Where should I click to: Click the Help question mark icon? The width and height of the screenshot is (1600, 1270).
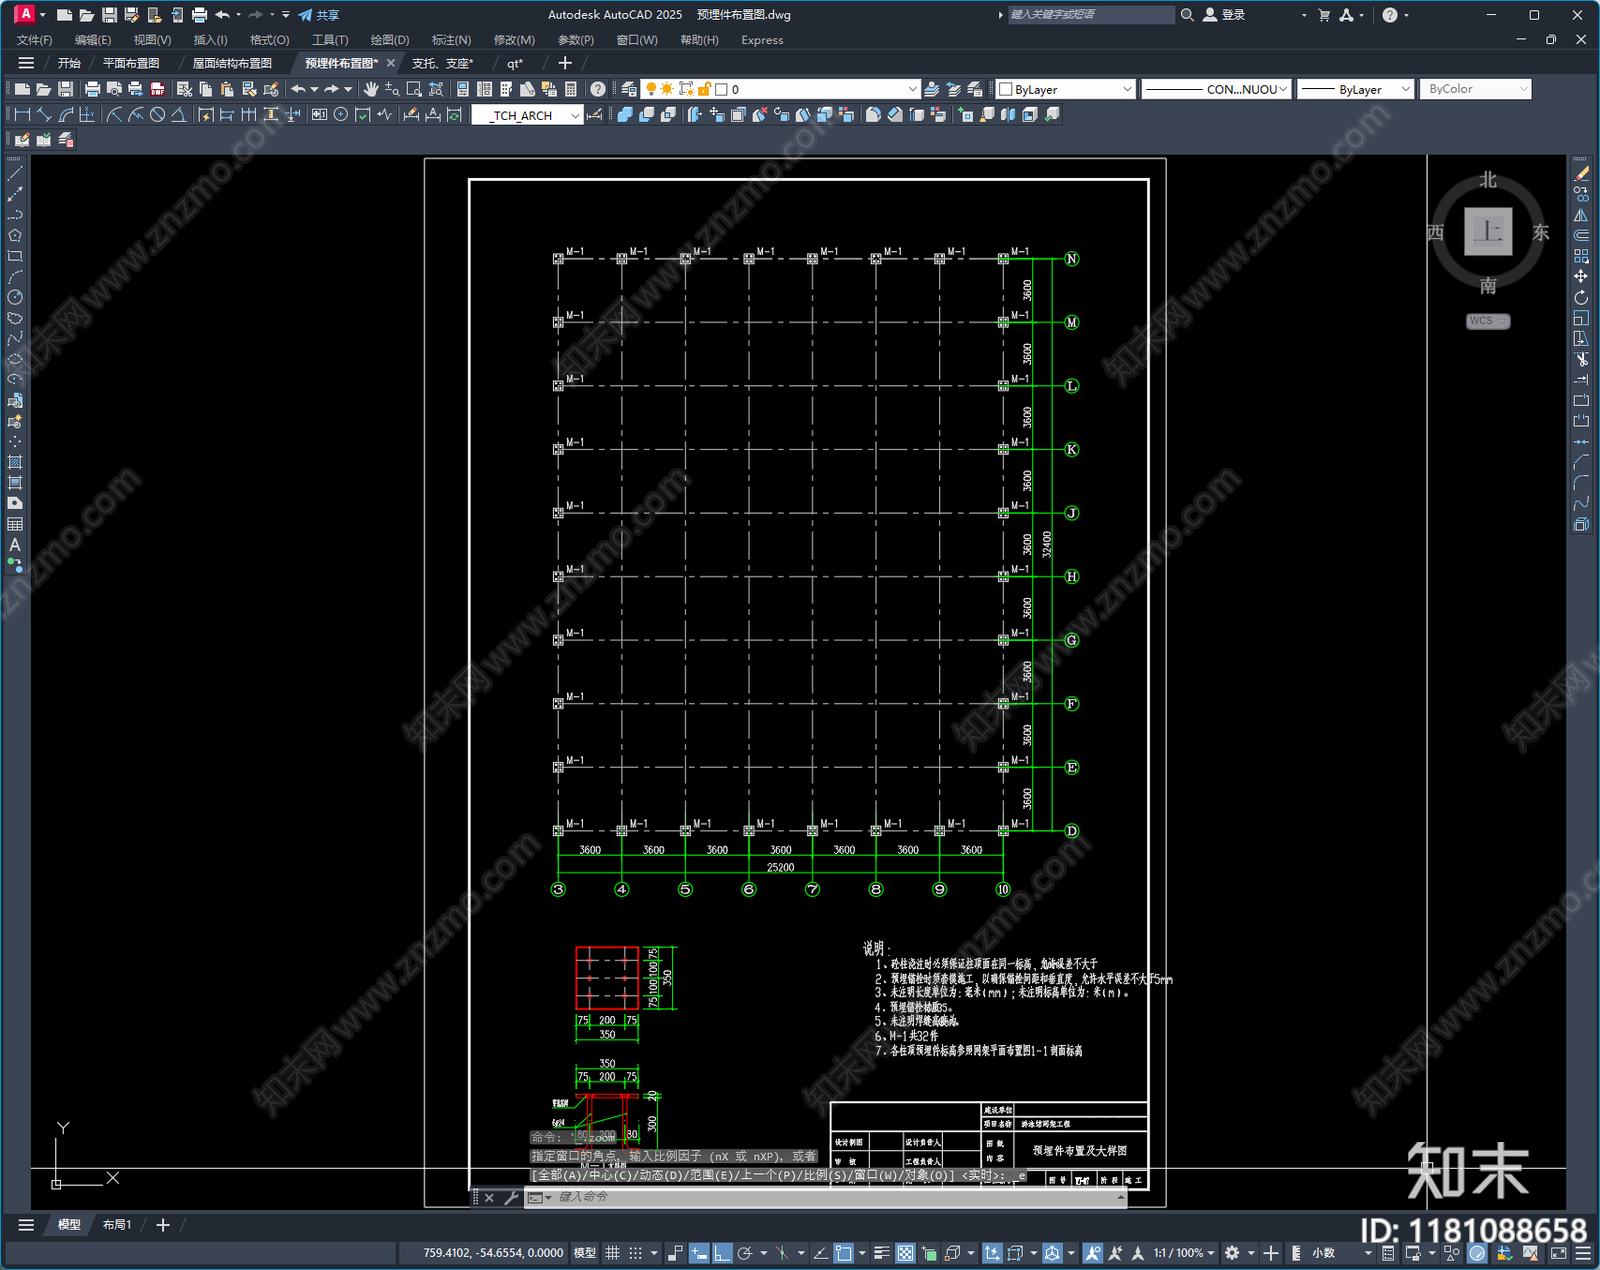pos(597,89)
